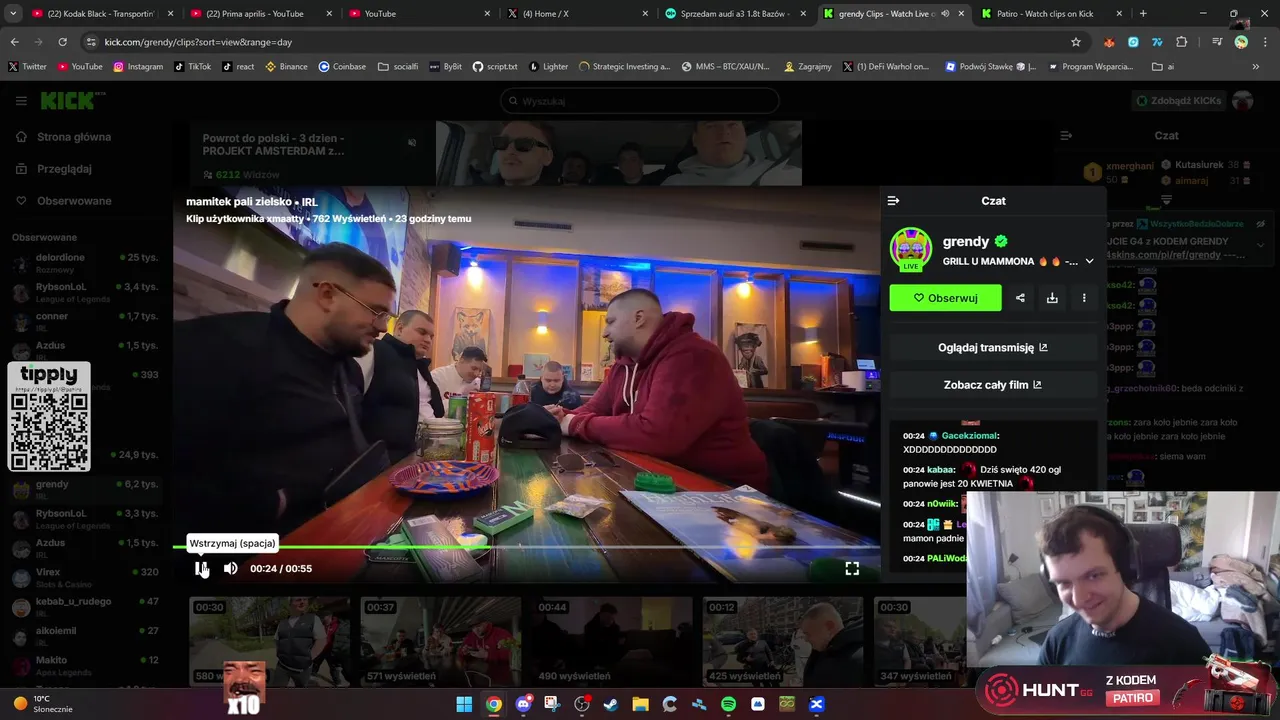Open the Virex channel in followed list

coord(85,578)
